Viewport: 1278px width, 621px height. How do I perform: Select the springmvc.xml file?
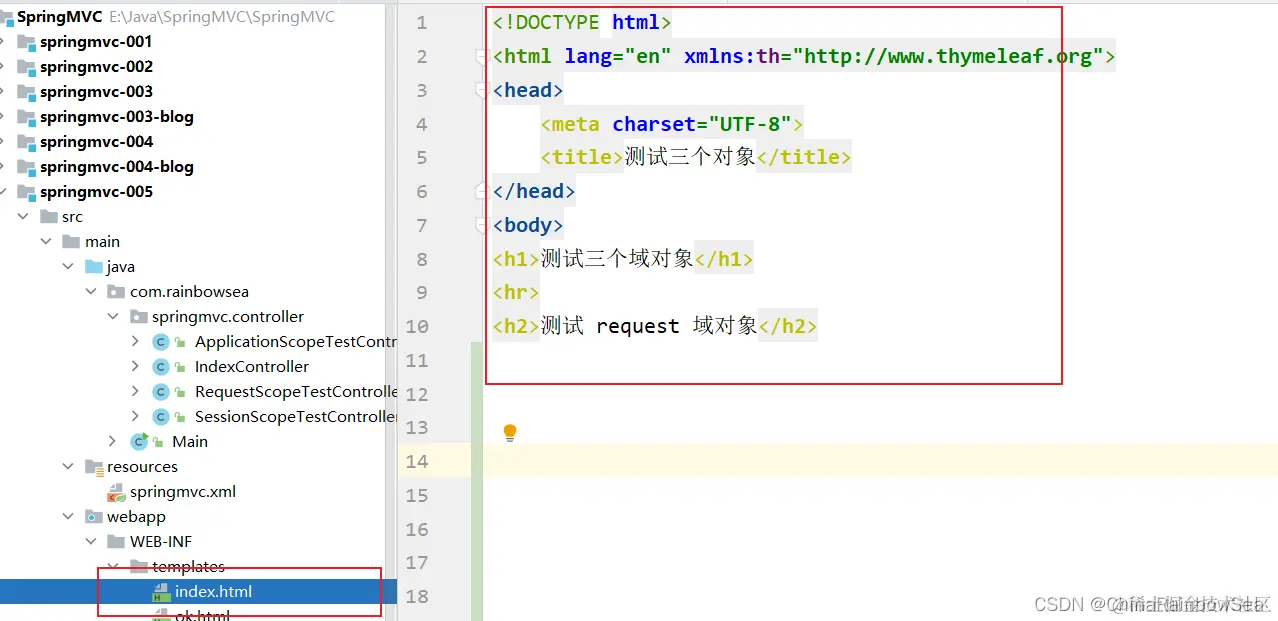(x=183, y=492)
